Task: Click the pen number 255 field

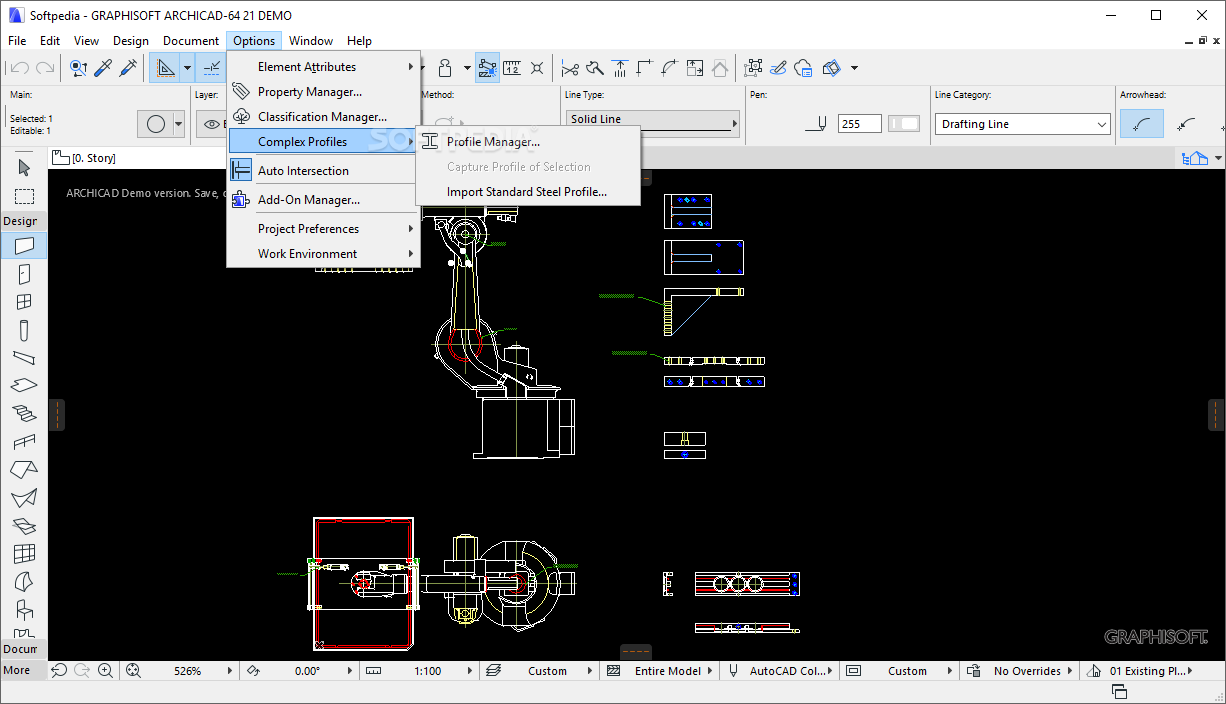Action: point(859,124)
